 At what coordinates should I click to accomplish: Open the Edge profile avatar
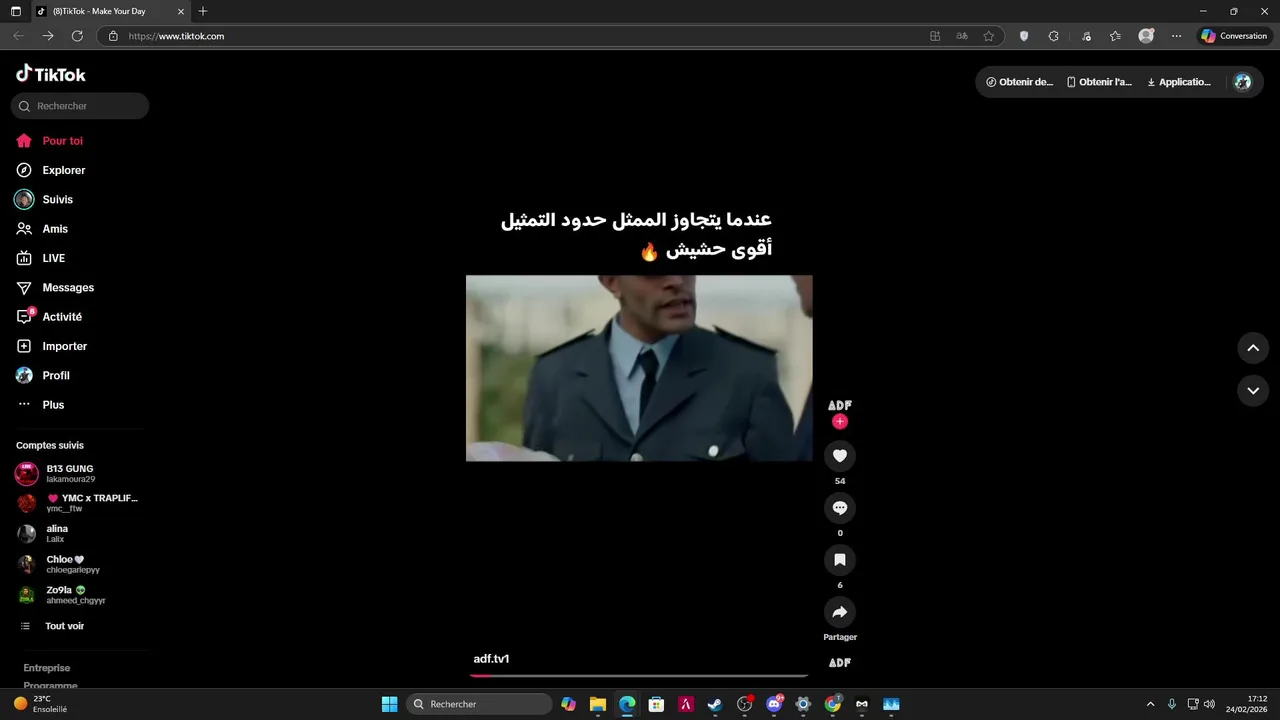1146,36
